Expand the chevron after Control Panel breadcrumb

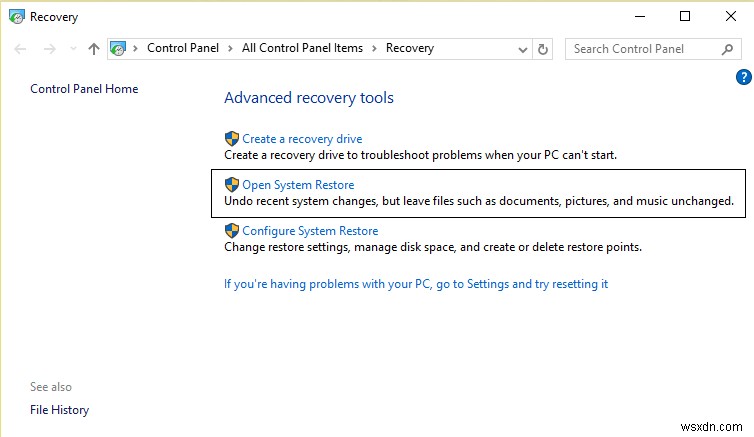tap(230, 48)
